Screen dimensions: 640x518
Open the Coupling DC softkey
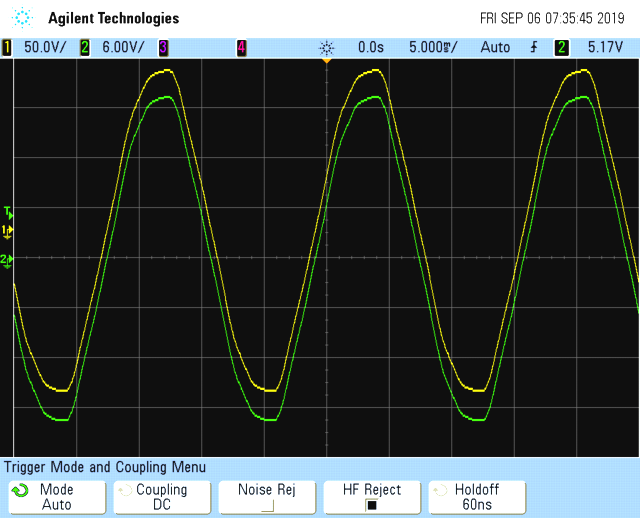point(162,497)
